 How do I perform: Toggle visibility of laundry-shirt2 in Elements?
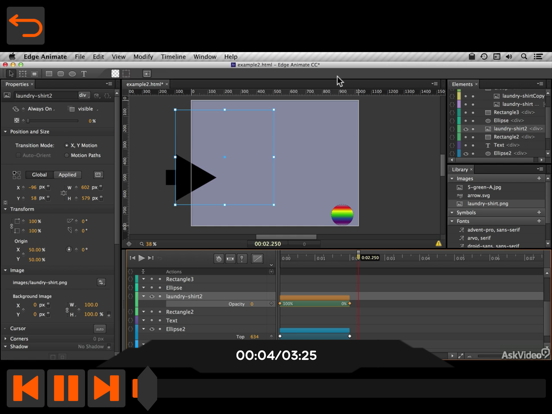(x=465, y=129)
